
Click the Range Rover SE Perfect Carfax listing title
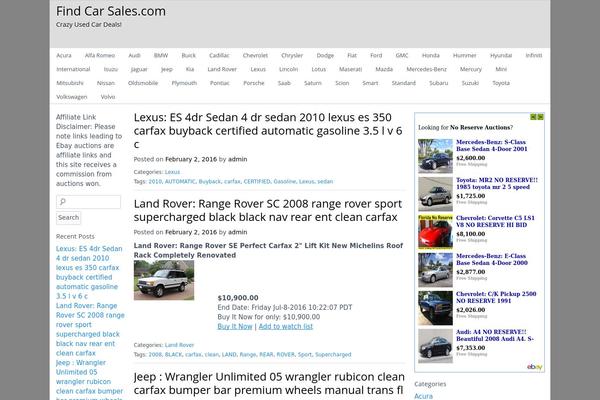pos(268,250)
